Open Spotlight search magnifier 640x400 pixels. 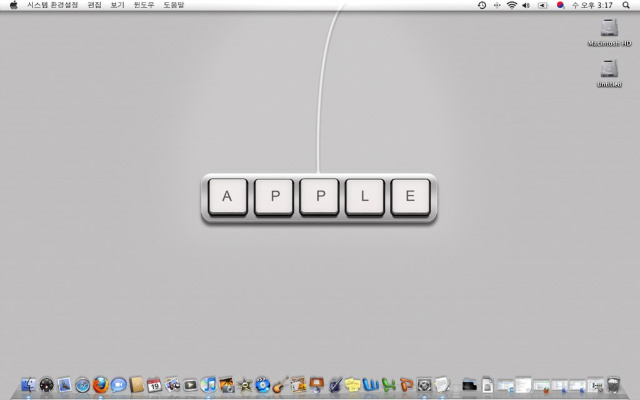[x=626, y=5]
